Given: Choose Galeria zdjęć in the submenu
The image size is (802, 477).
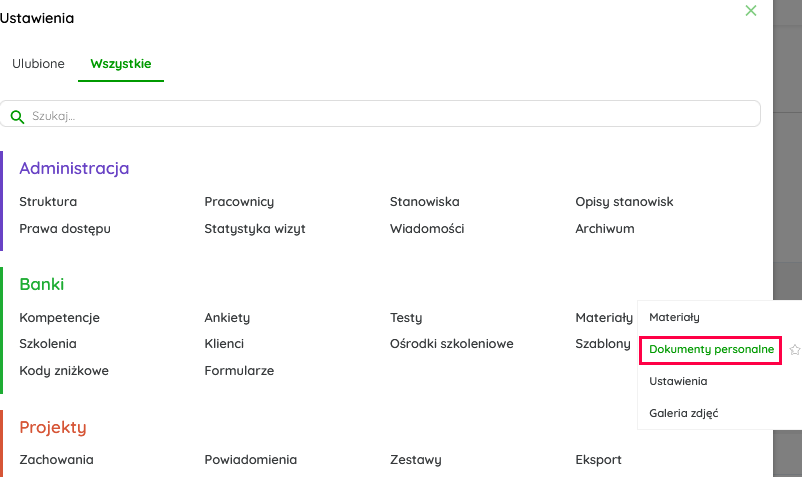Looking at the screenshot, I should click(x=683, y=412).
